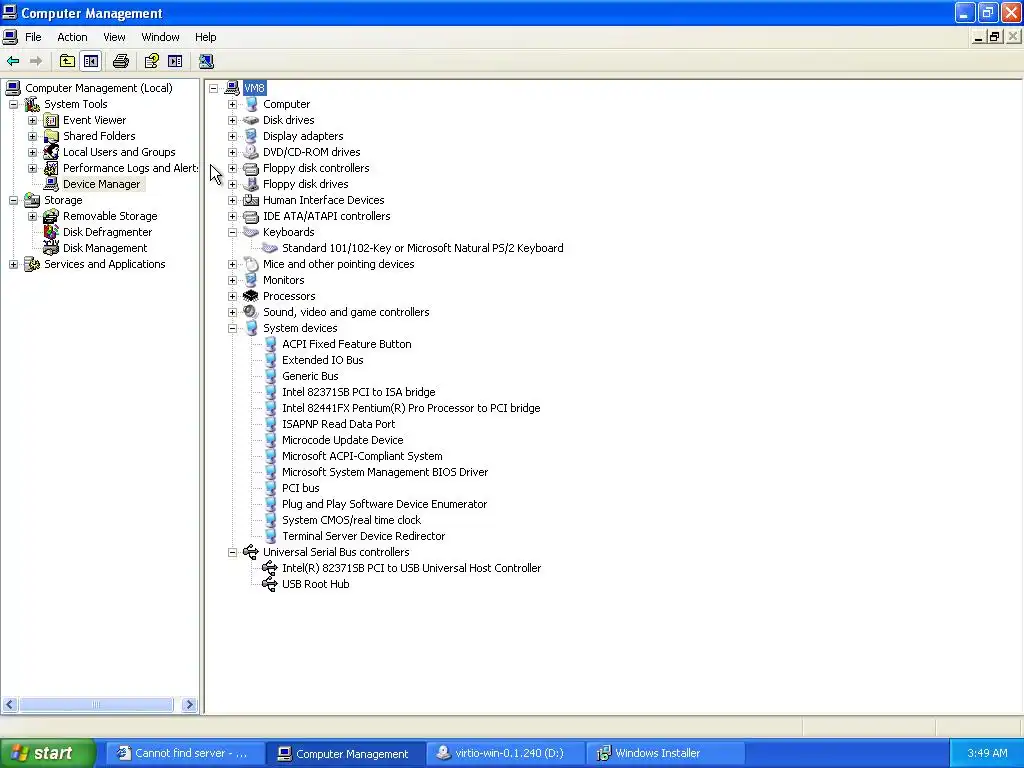Select Terminal Server Device Redirector entry
The height and width of the screenshot is (768, 1024).
tap(363, 536)
